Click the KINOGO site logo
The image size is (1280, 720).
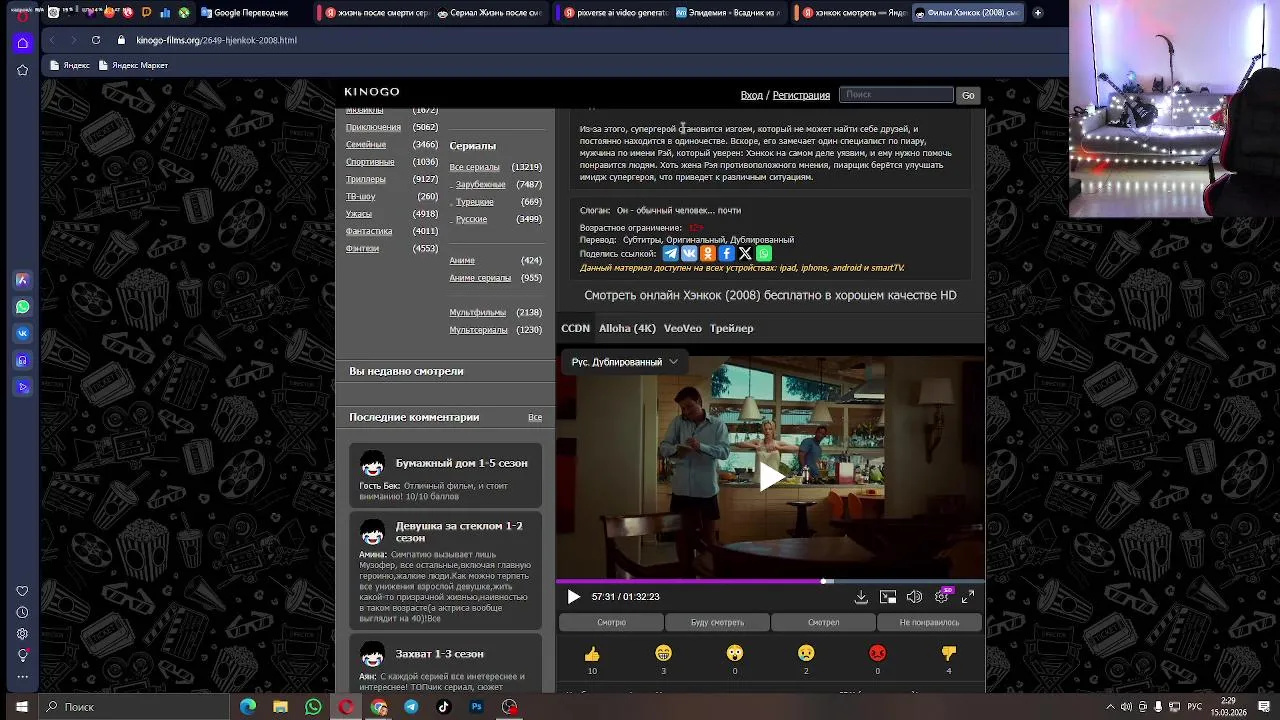(x=372, y=92)
